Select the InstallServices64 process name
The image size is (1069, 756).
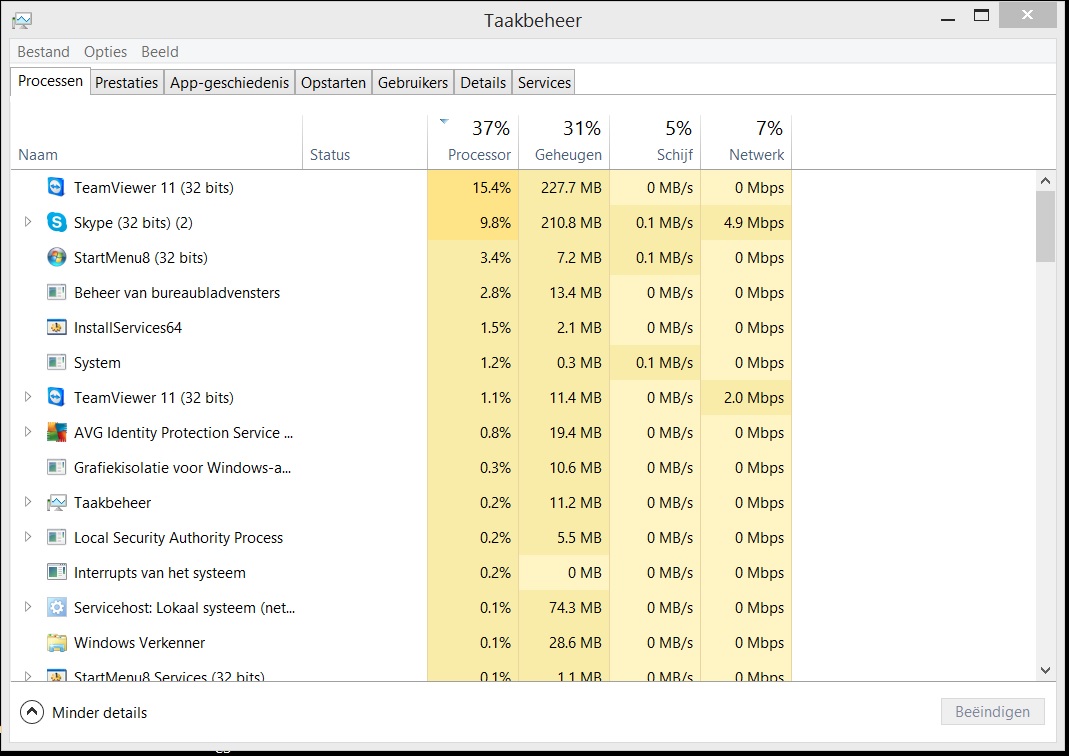coord(128,328)
